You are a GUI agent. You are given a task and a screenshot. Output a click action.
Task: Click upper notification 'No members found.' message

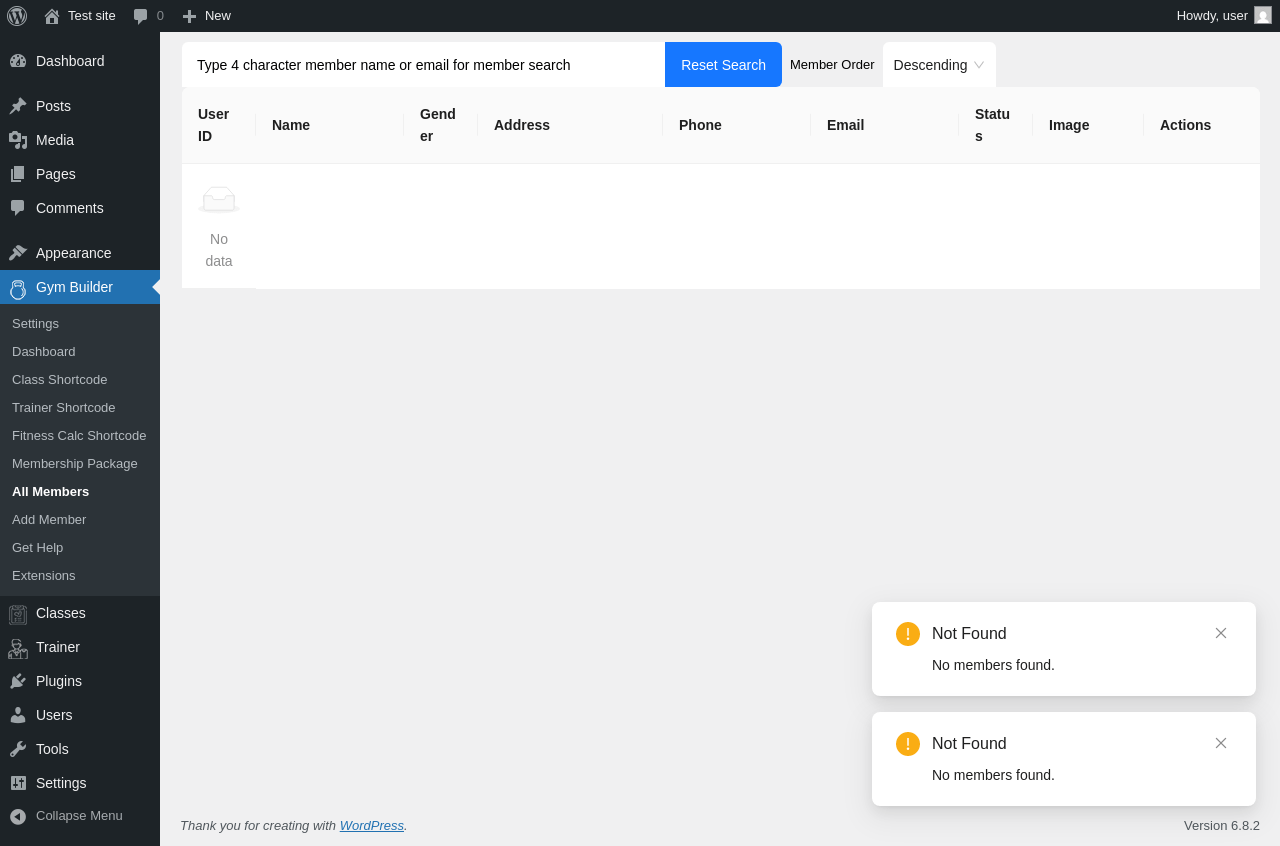(993, 665)
